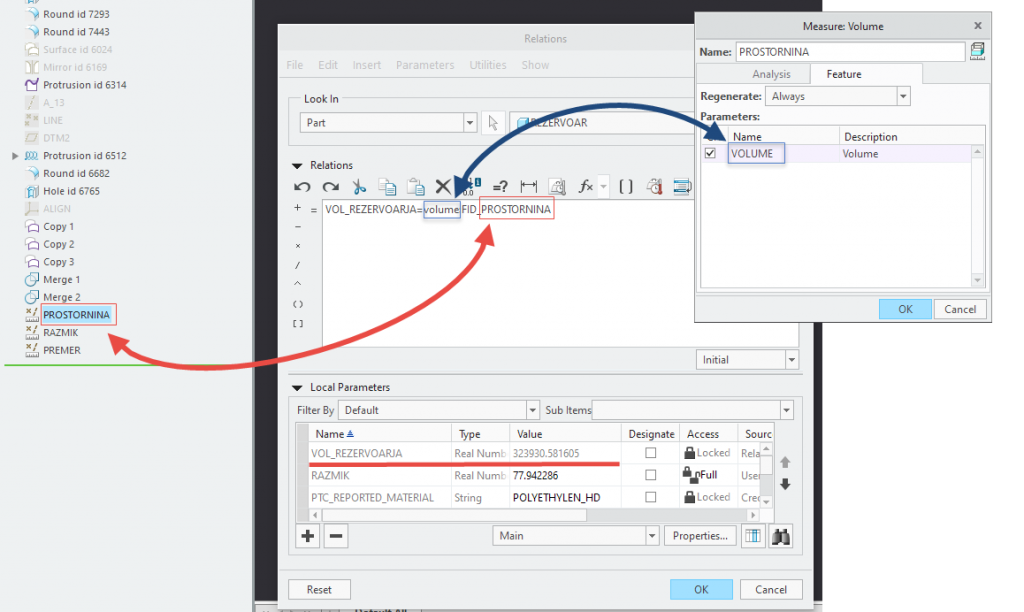The image size is (1024, 612).
Task: Click the remove parameter minus button
Action: 337,536
